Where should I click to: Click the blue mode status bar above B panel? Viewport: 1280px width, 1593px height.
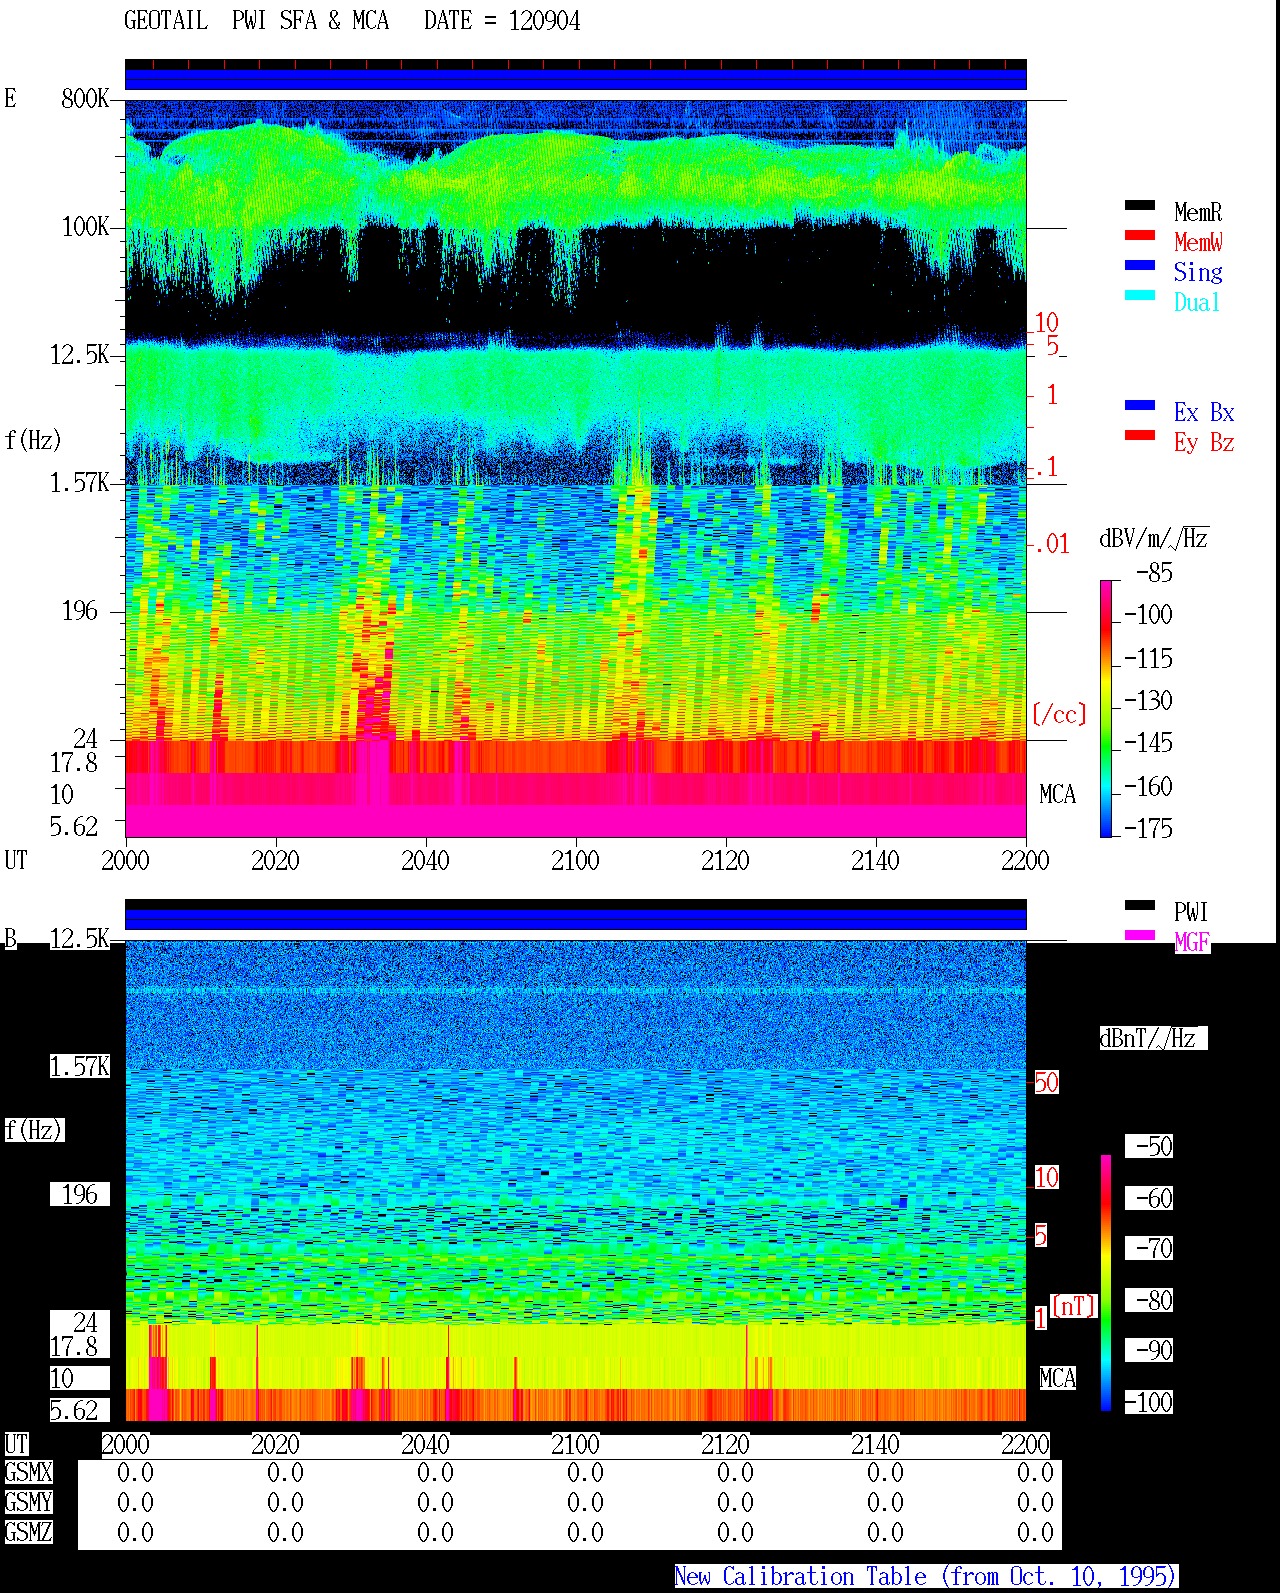click(x=575, y=919)
